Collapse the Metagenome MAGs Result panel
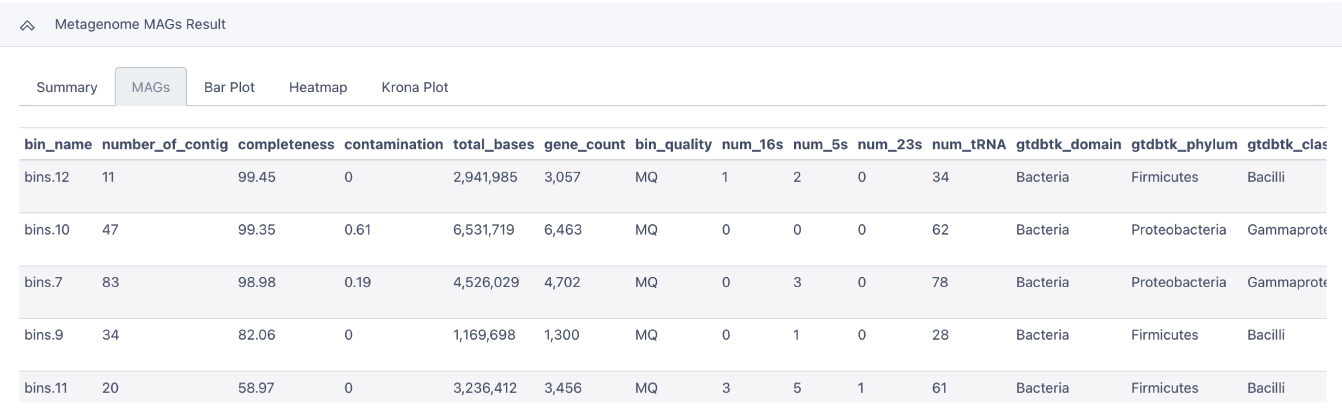The image size is (1342, 418). [x=27, y=25]
